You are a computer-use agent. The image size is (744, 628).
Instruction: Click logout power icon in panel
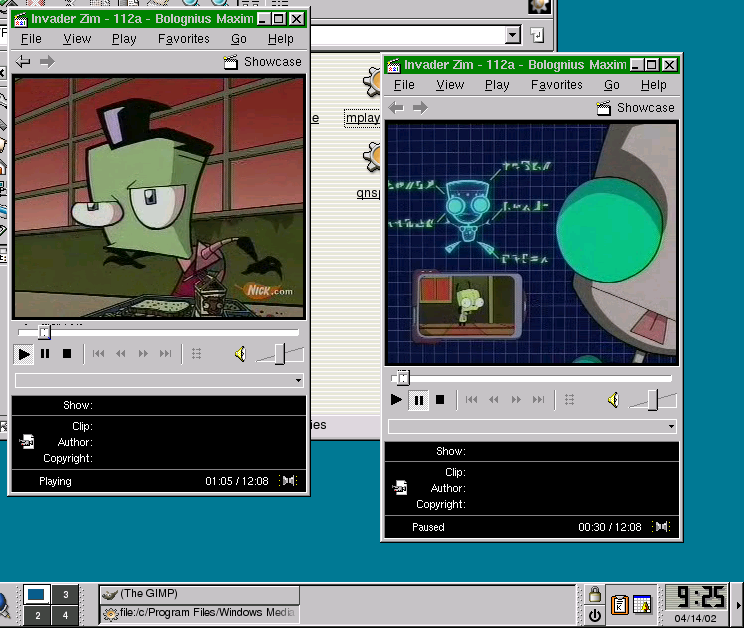coord(595,615)
